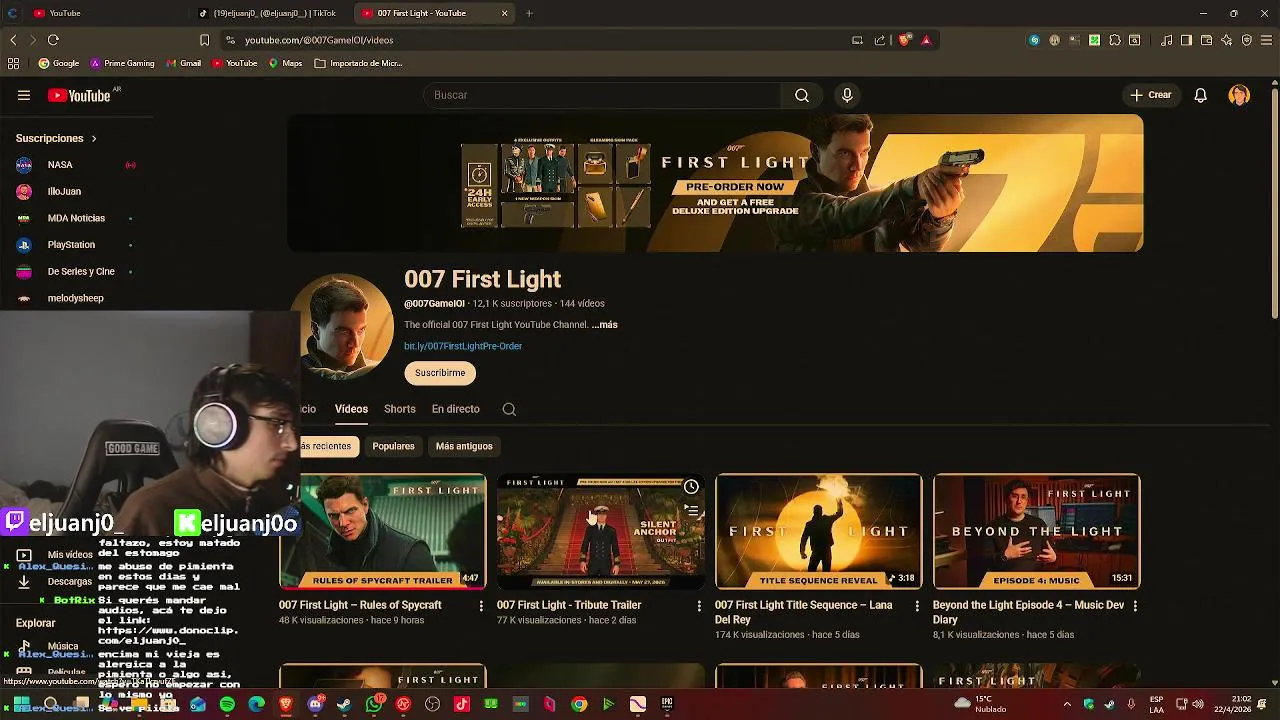Click the address bar URL youtube.com/@007GameIOI/videos

click(319, 40)
